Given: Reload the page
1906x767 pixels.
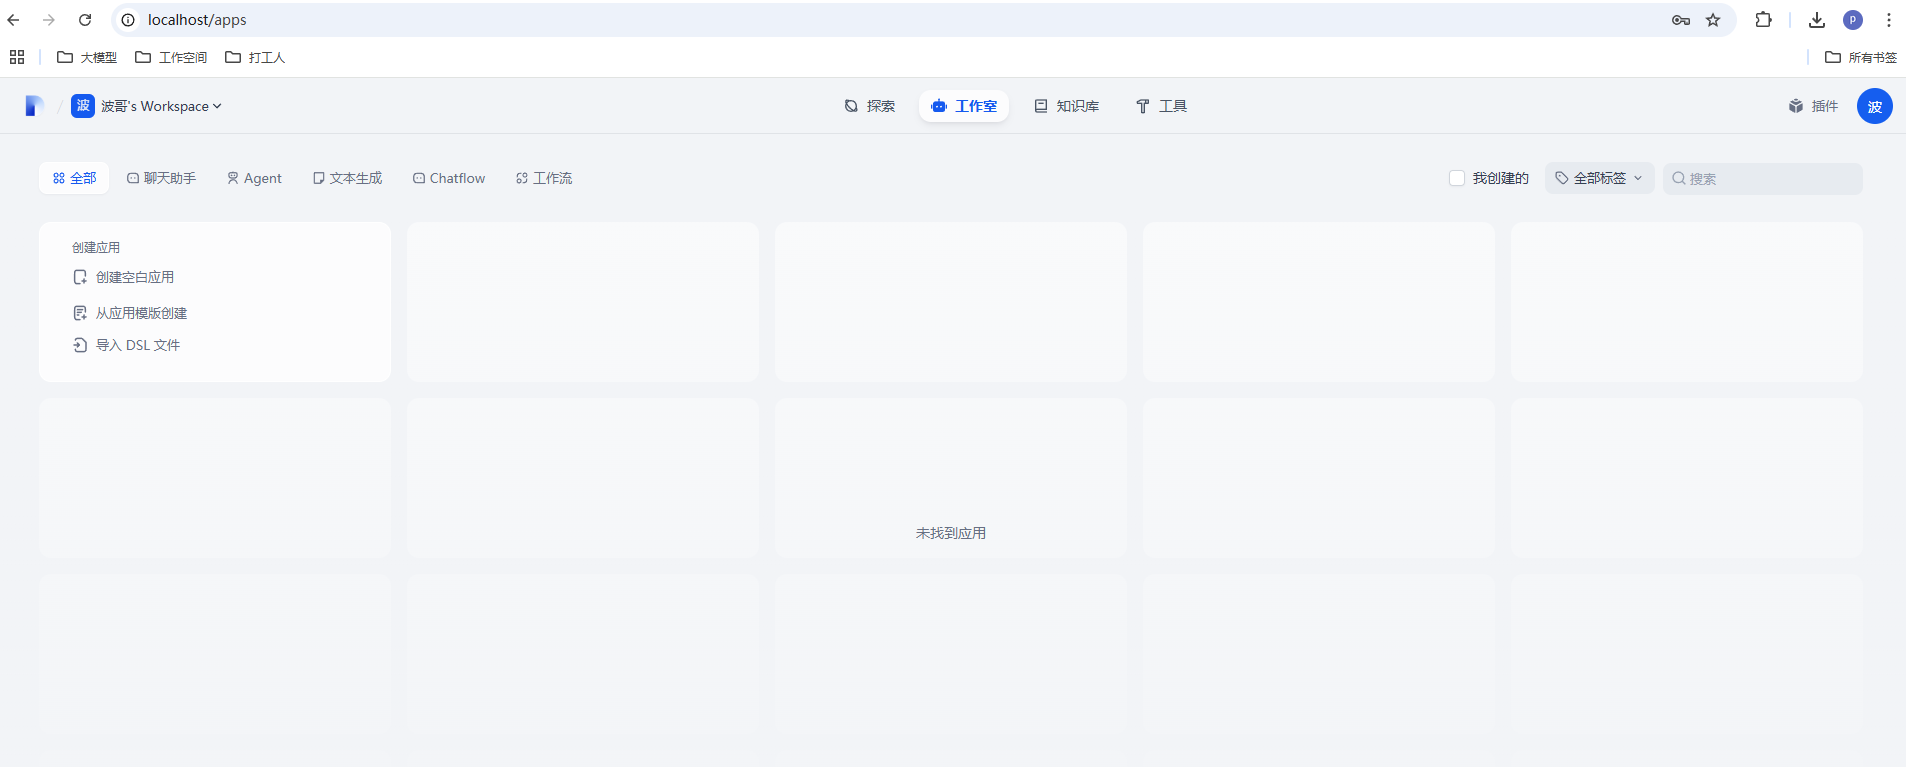Looking at the screenshot, I should click(85, 20).
